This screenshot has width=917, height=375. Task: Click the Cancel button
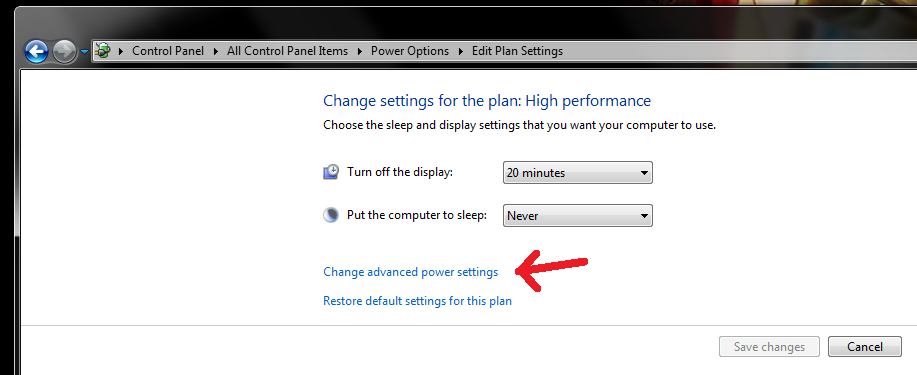865,347
